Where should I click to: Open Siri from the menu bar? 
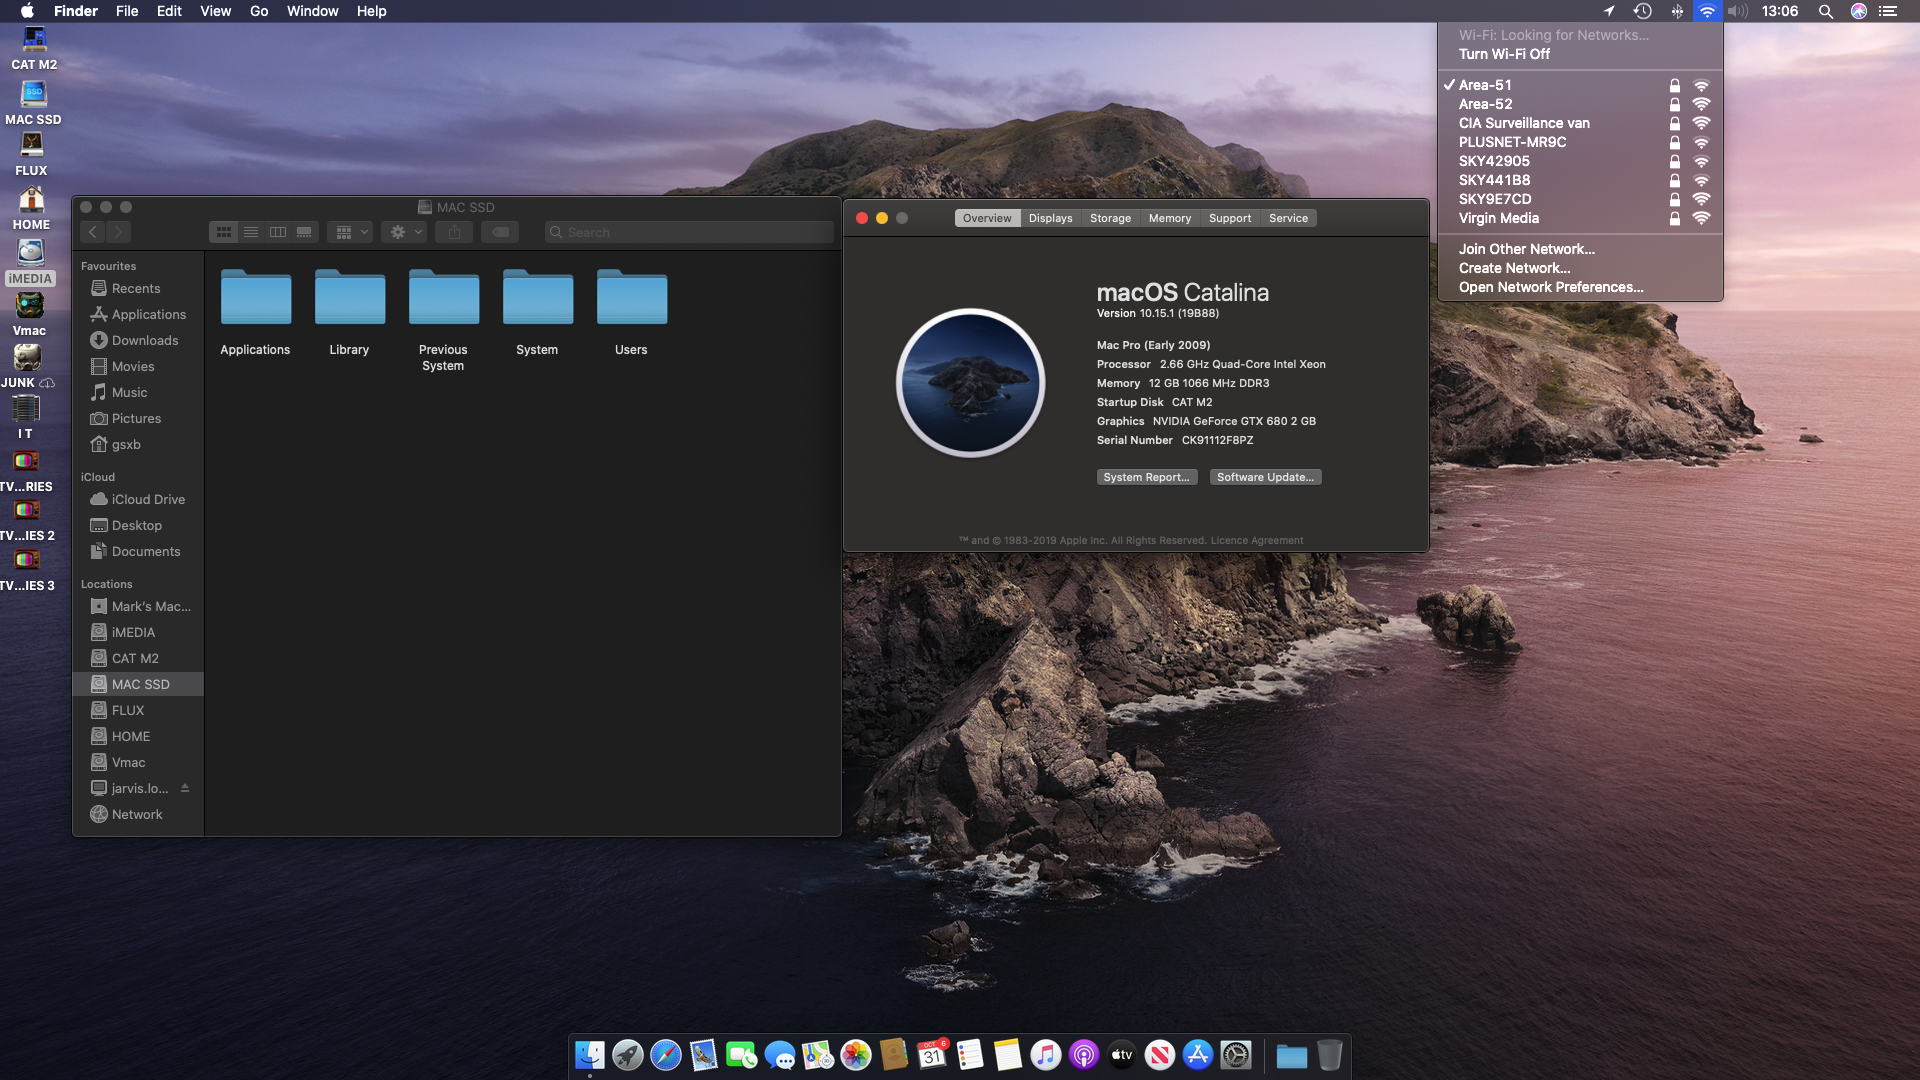[1859, 11]
